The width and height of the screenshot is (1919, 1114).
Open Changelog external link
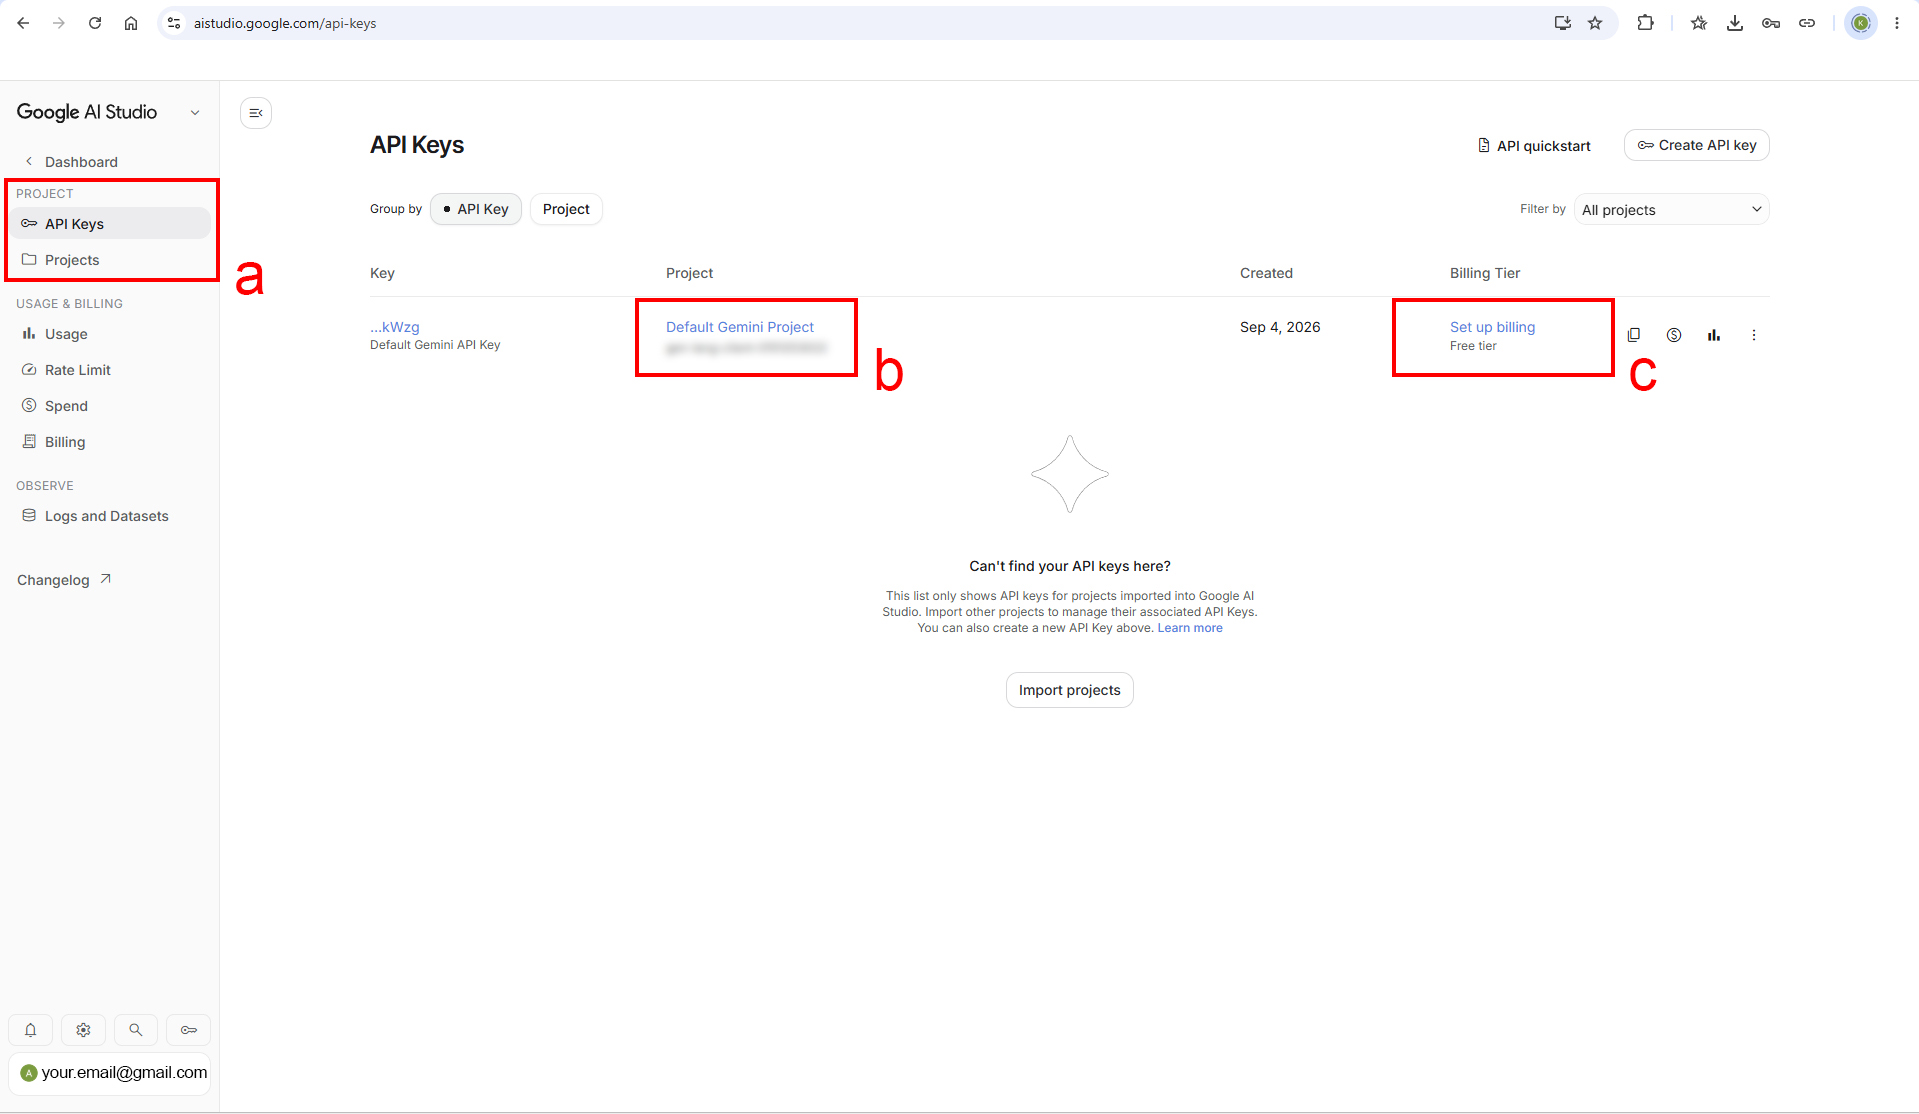point(64,580)
